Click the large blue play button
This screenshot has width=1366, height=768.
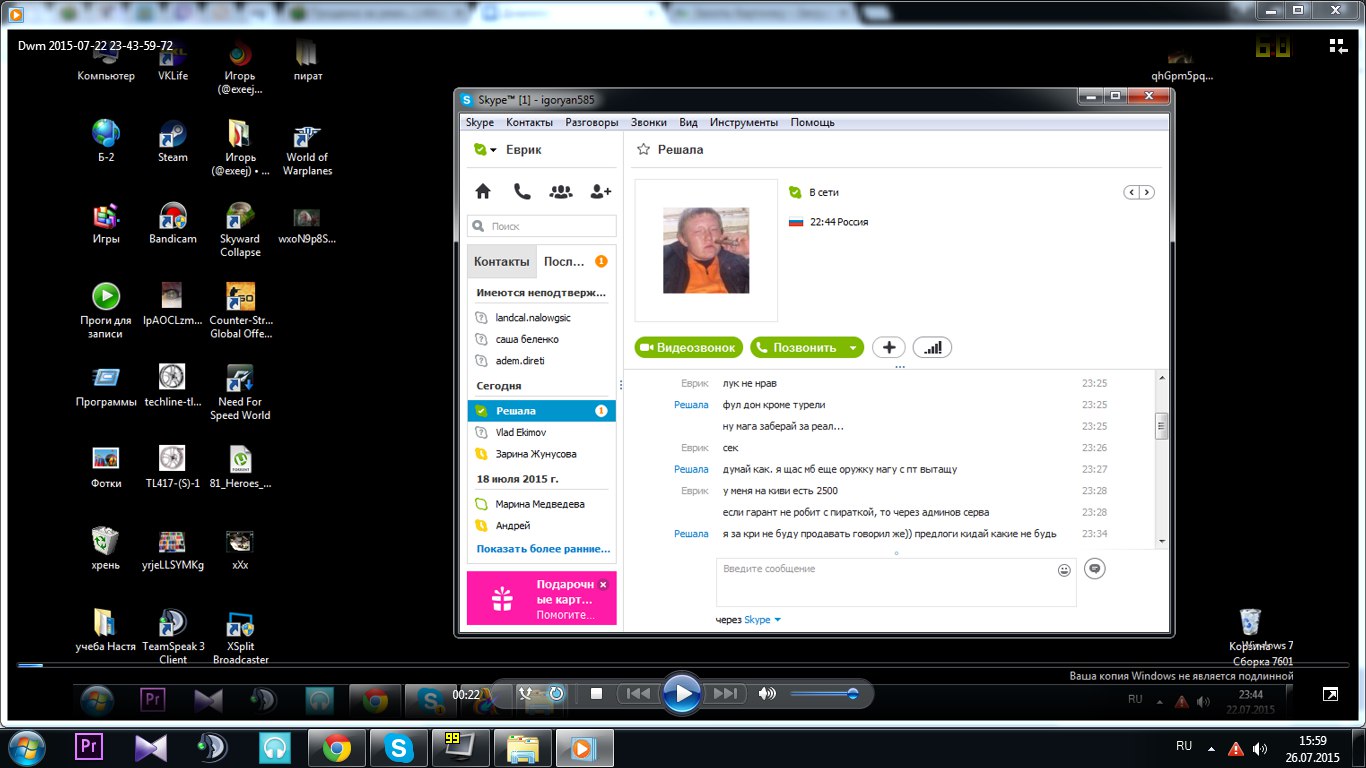tap(682, 693)
